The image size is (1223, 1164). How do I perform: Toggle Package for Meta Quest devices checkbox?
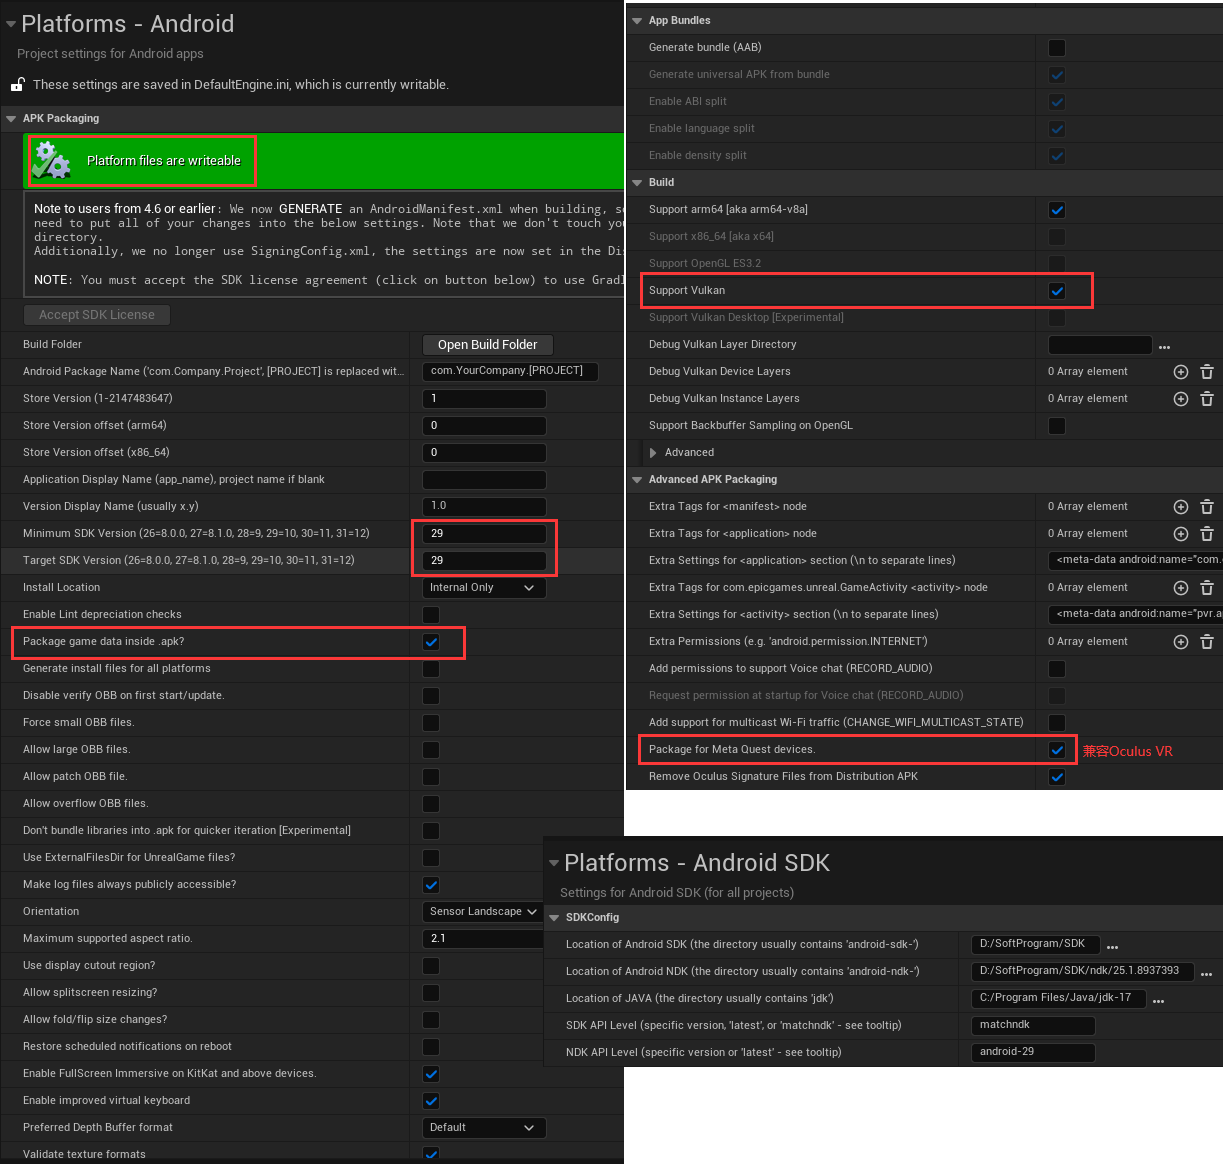point(1057,750)
